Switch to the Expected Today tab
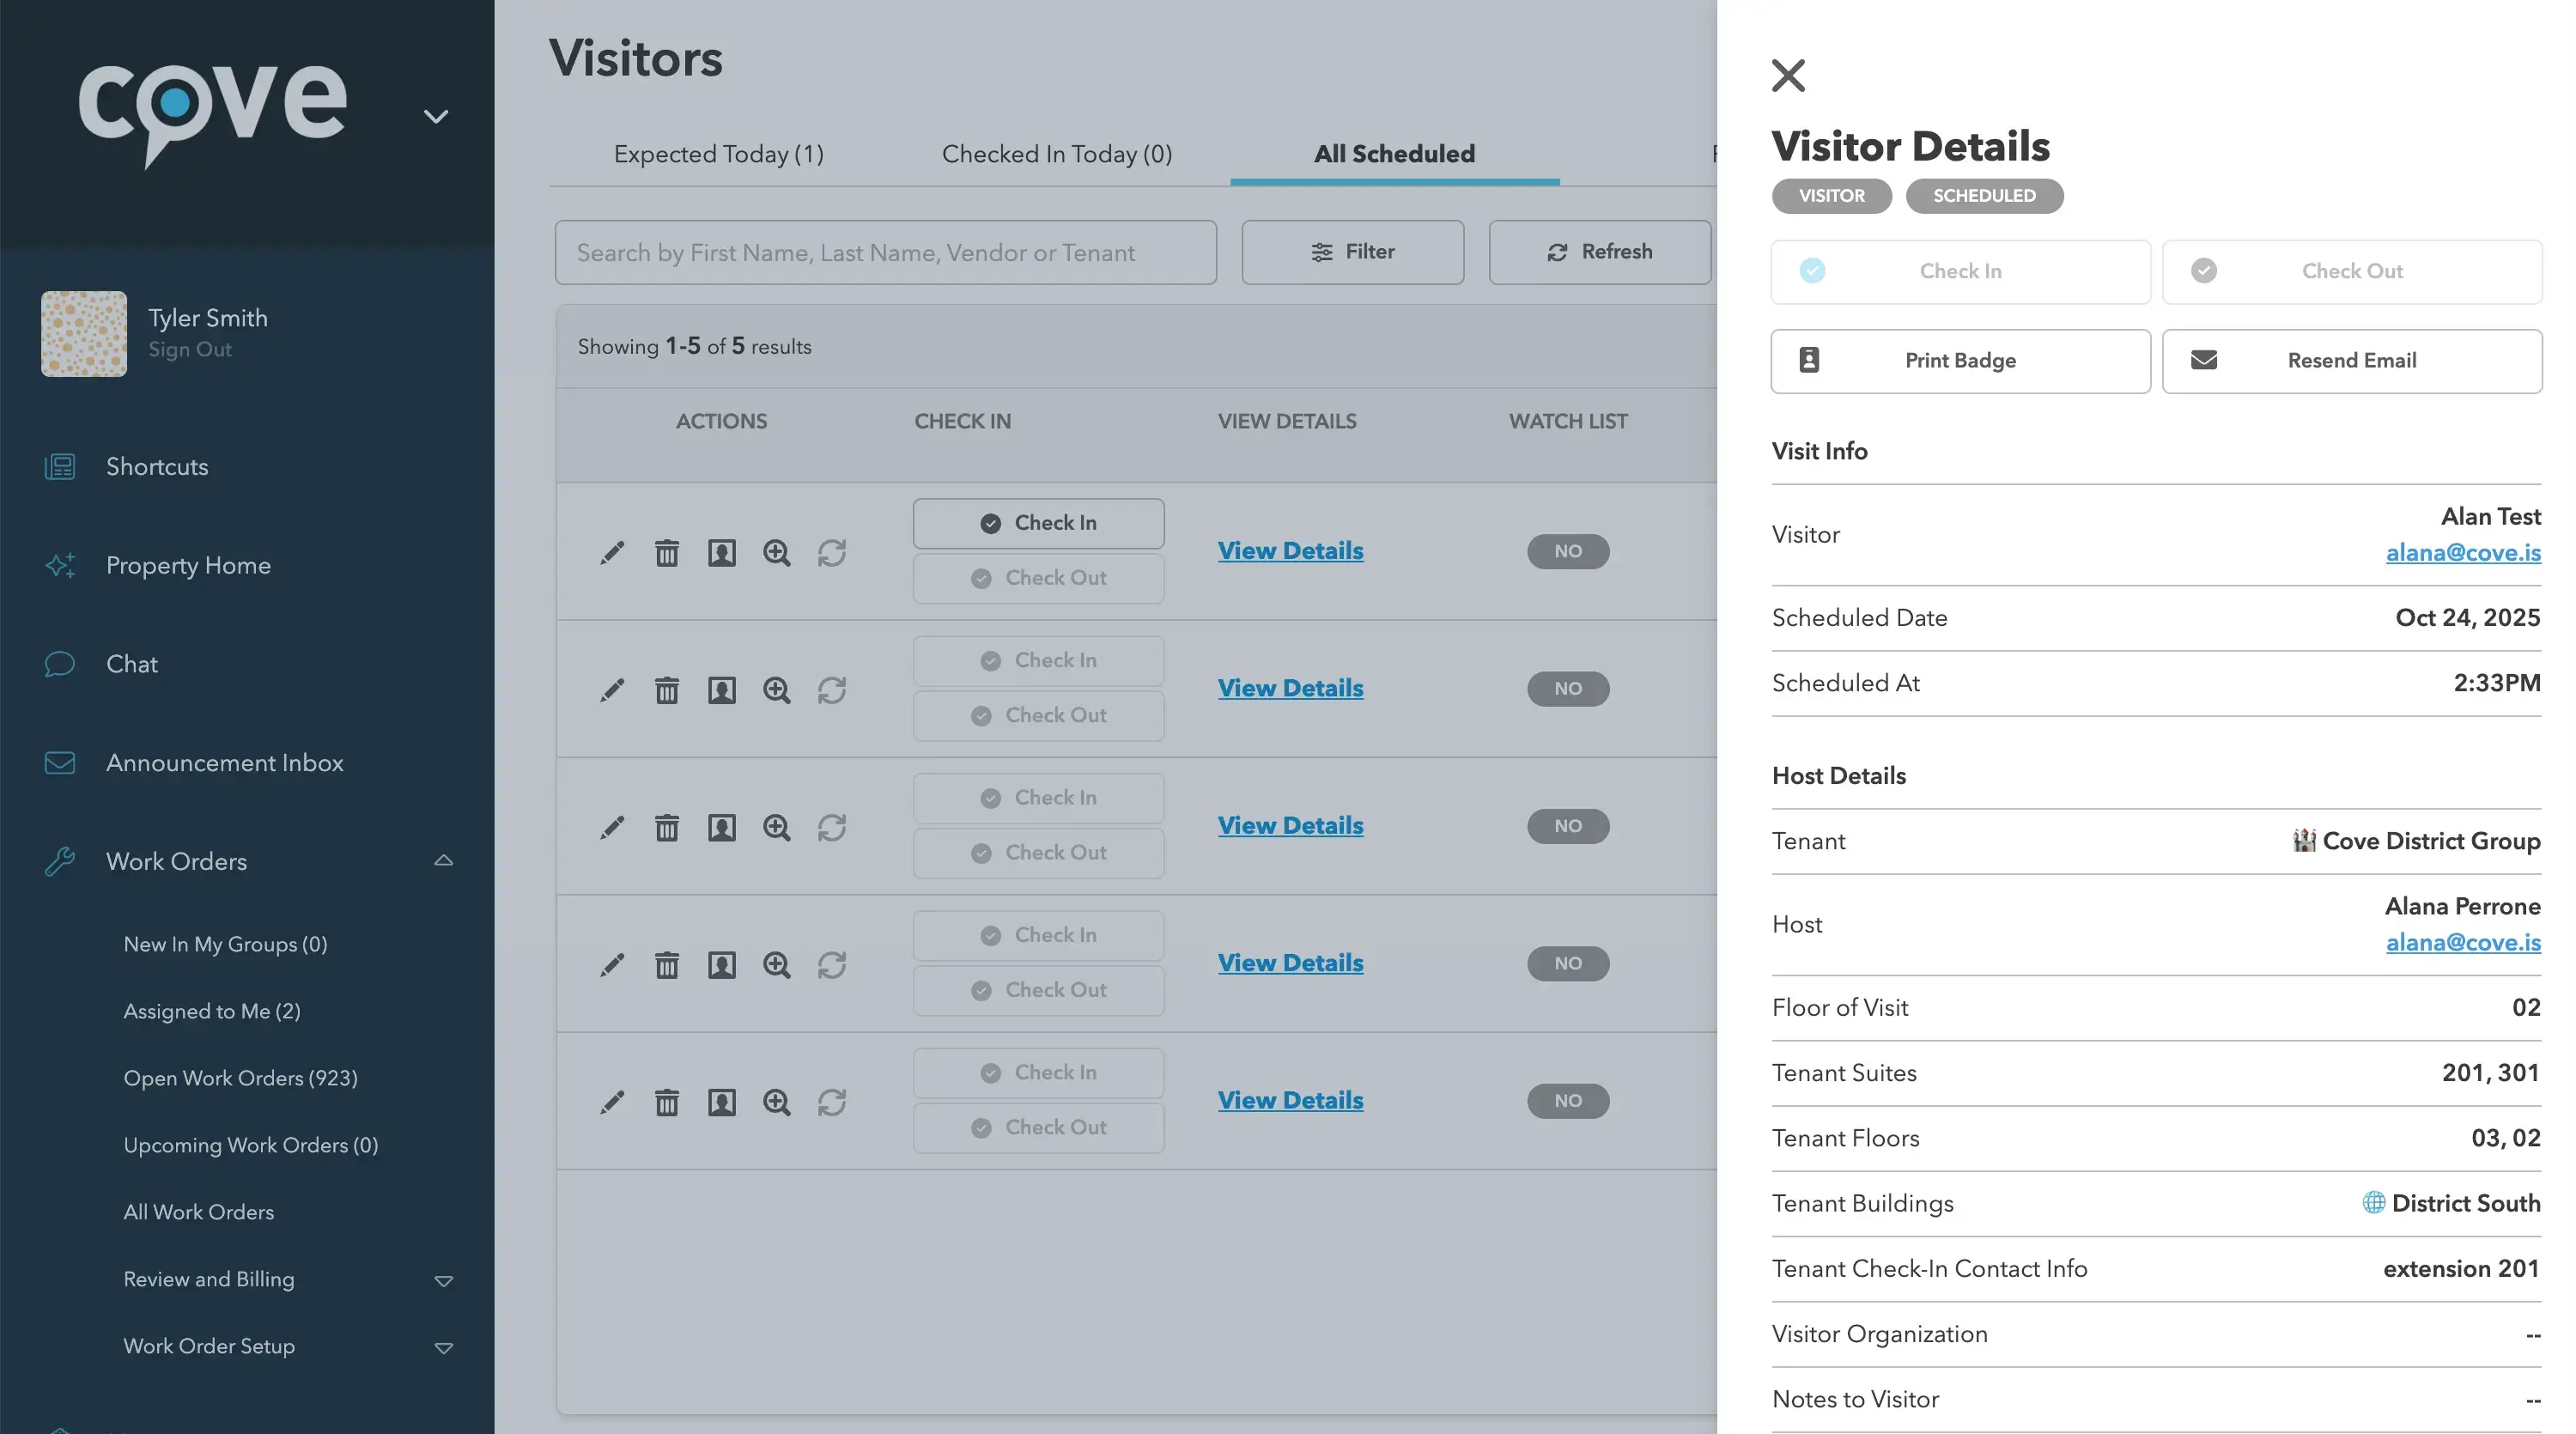2576x1434 pixels. [718, 154]
